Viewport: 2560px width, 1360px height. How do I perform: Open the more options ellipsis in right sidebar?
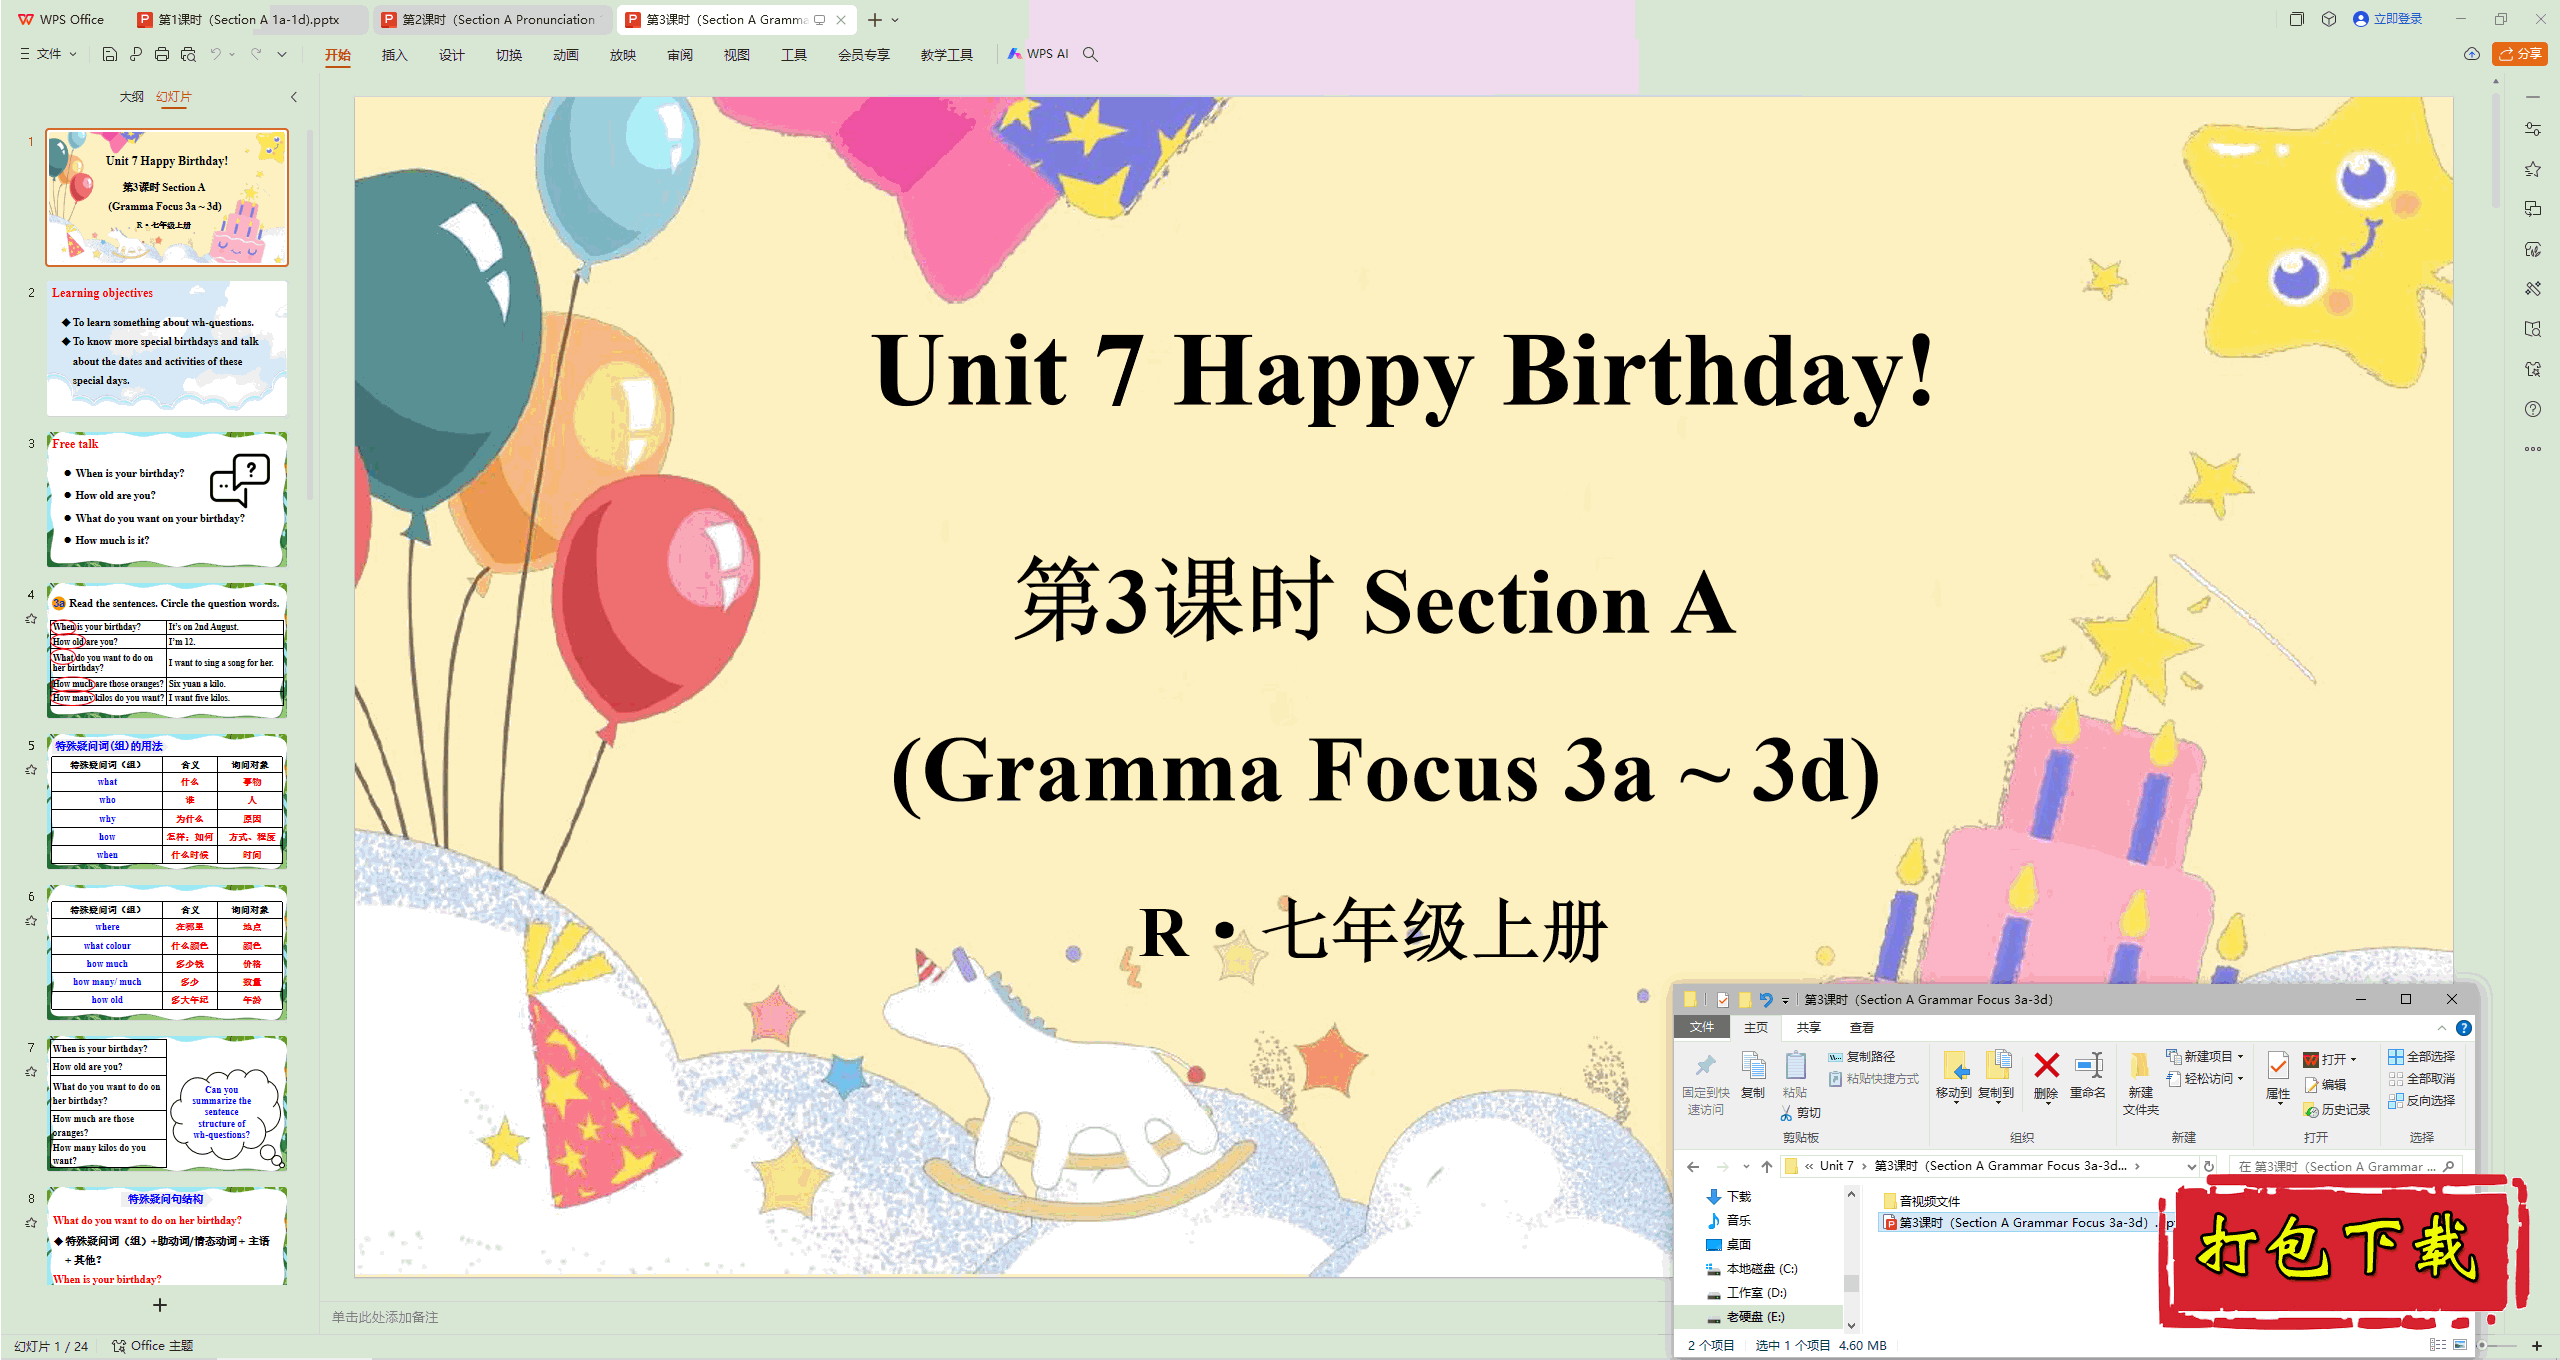coord(2533,449)
